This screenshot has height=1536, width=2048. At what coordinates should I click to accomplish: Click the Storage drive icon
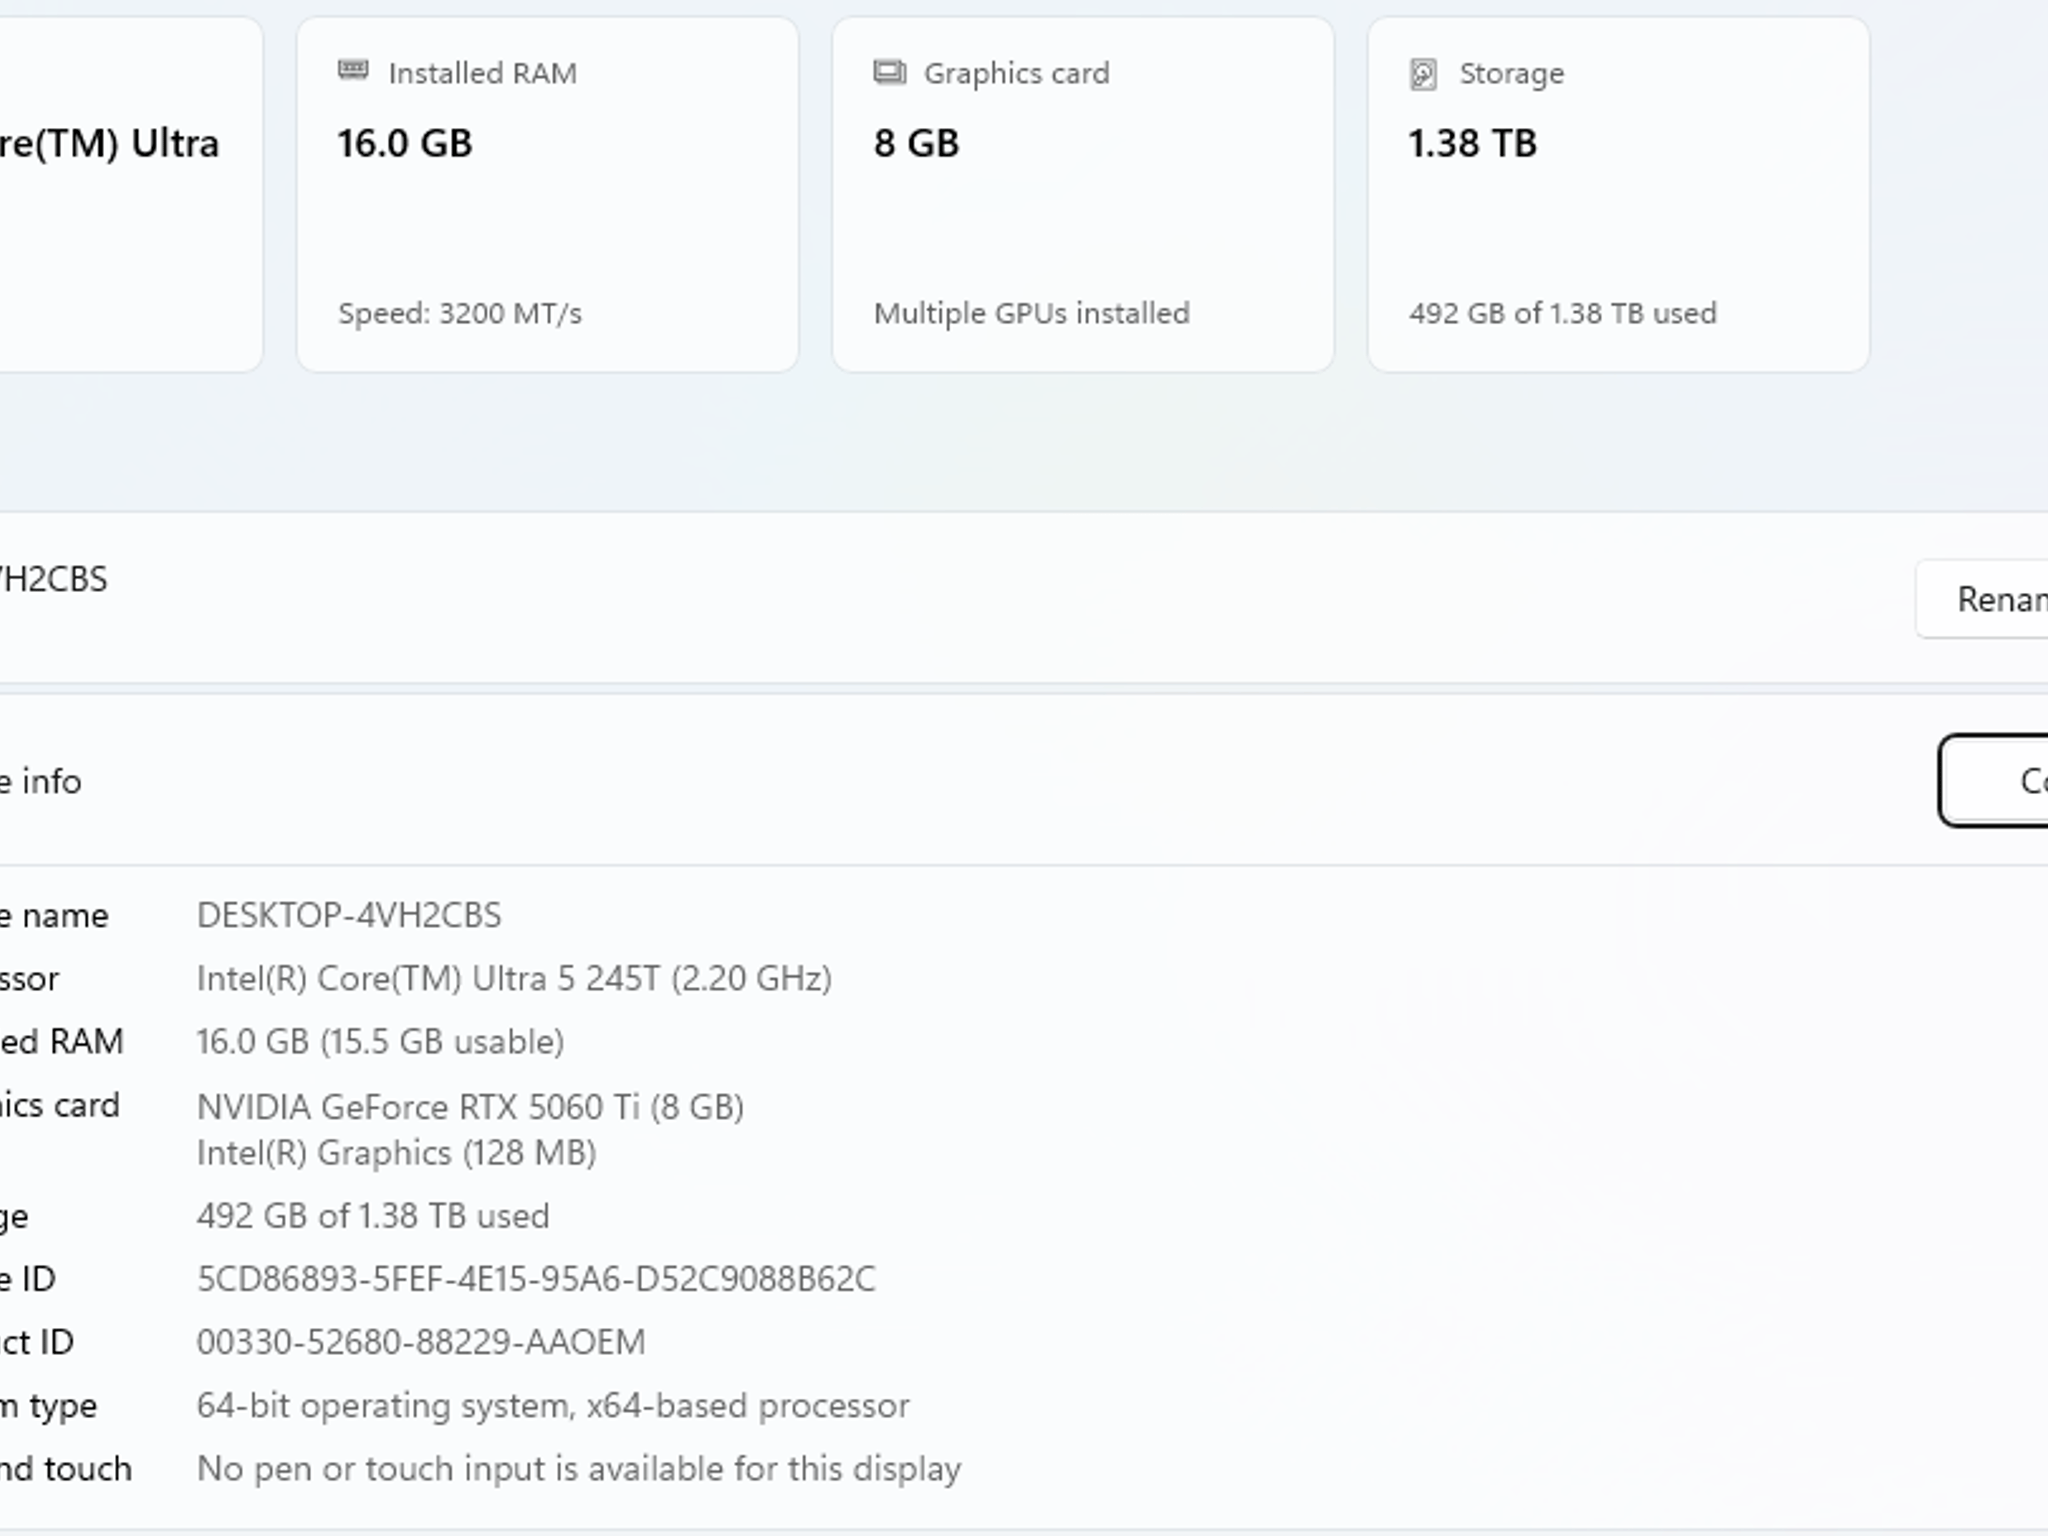pyautogui.click(x=1423, y=74)
